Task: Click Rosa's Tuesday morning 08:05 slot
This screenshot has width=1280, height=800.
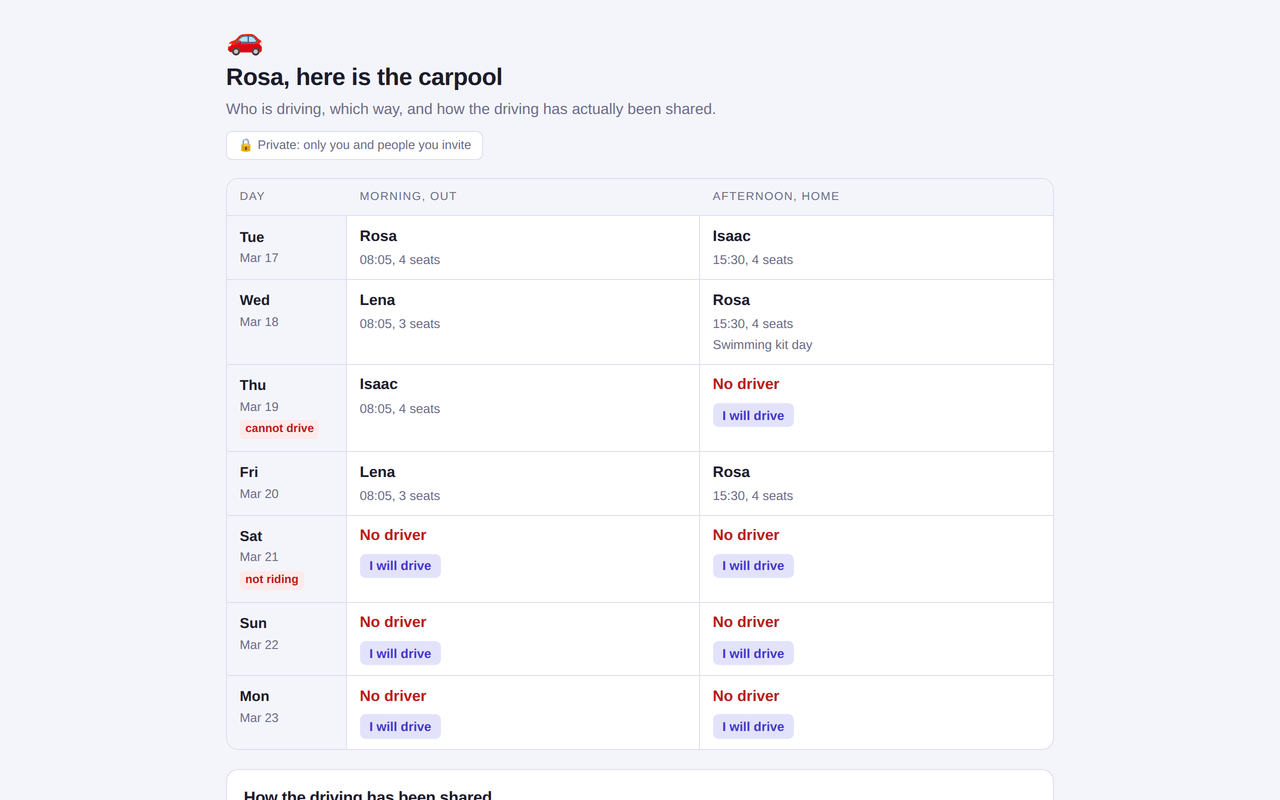Action: [523, 247]
